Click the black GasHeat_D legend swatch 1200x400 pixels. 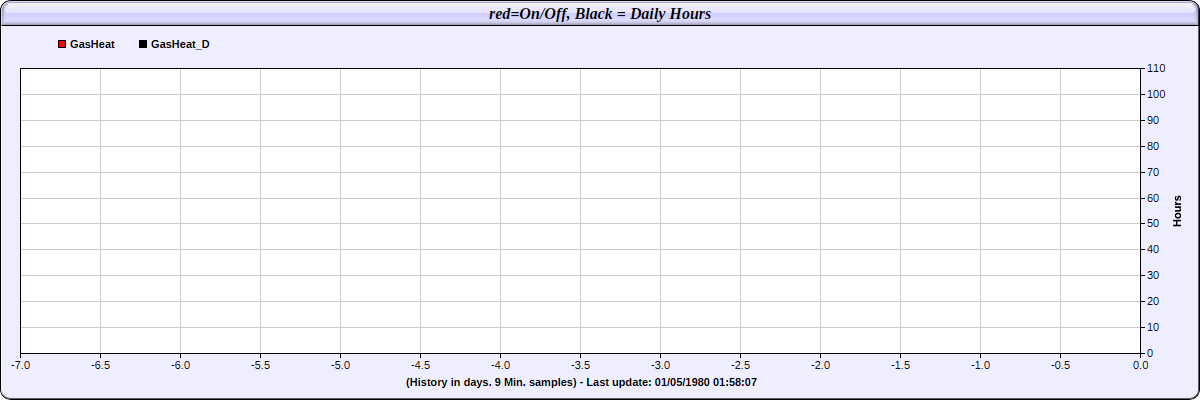[143, 45]
